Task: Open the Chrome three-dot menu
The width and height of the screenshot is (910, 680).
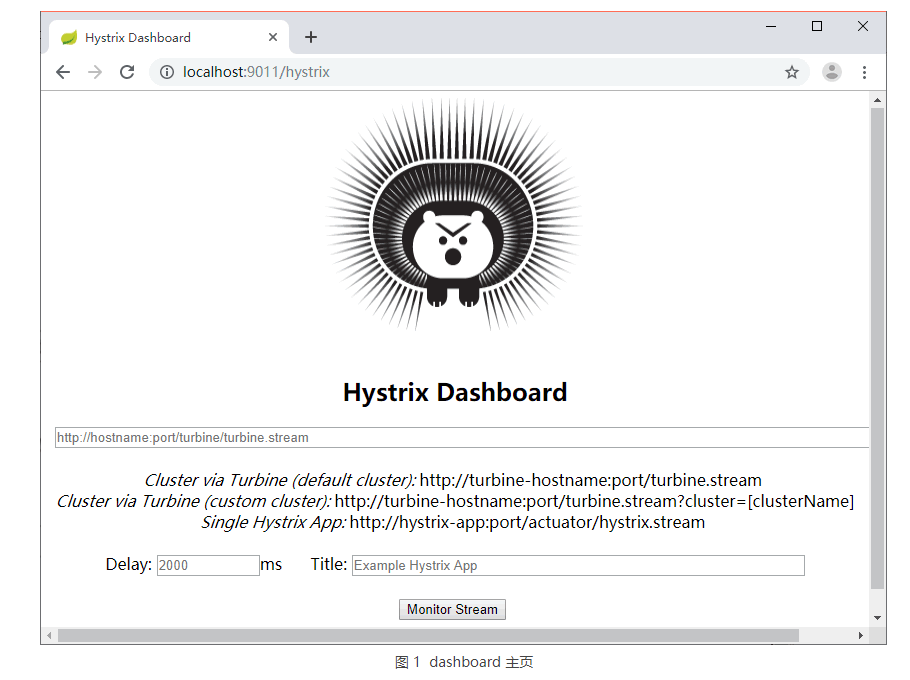Action: (x=864, y=72)
